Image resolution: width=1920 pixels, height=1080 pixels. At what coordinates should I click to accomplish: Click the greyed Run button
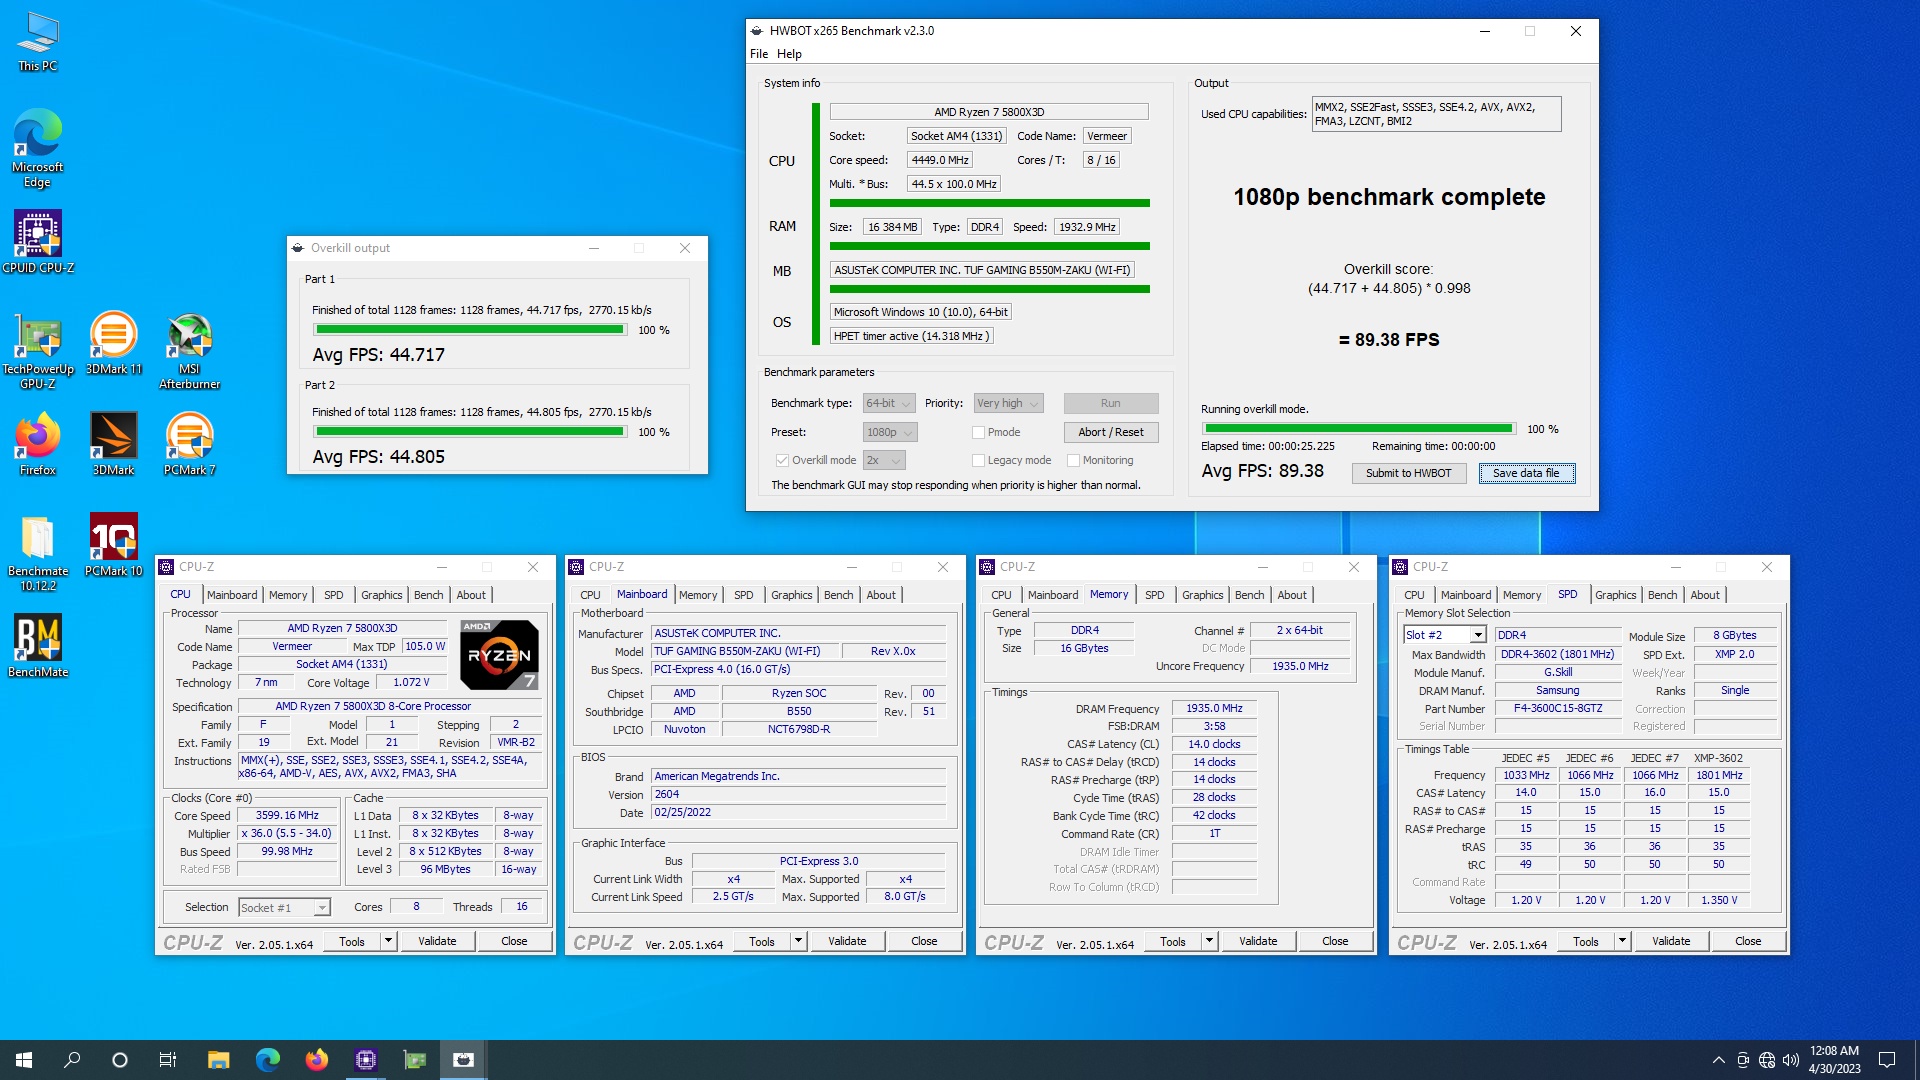(1111, 403)
